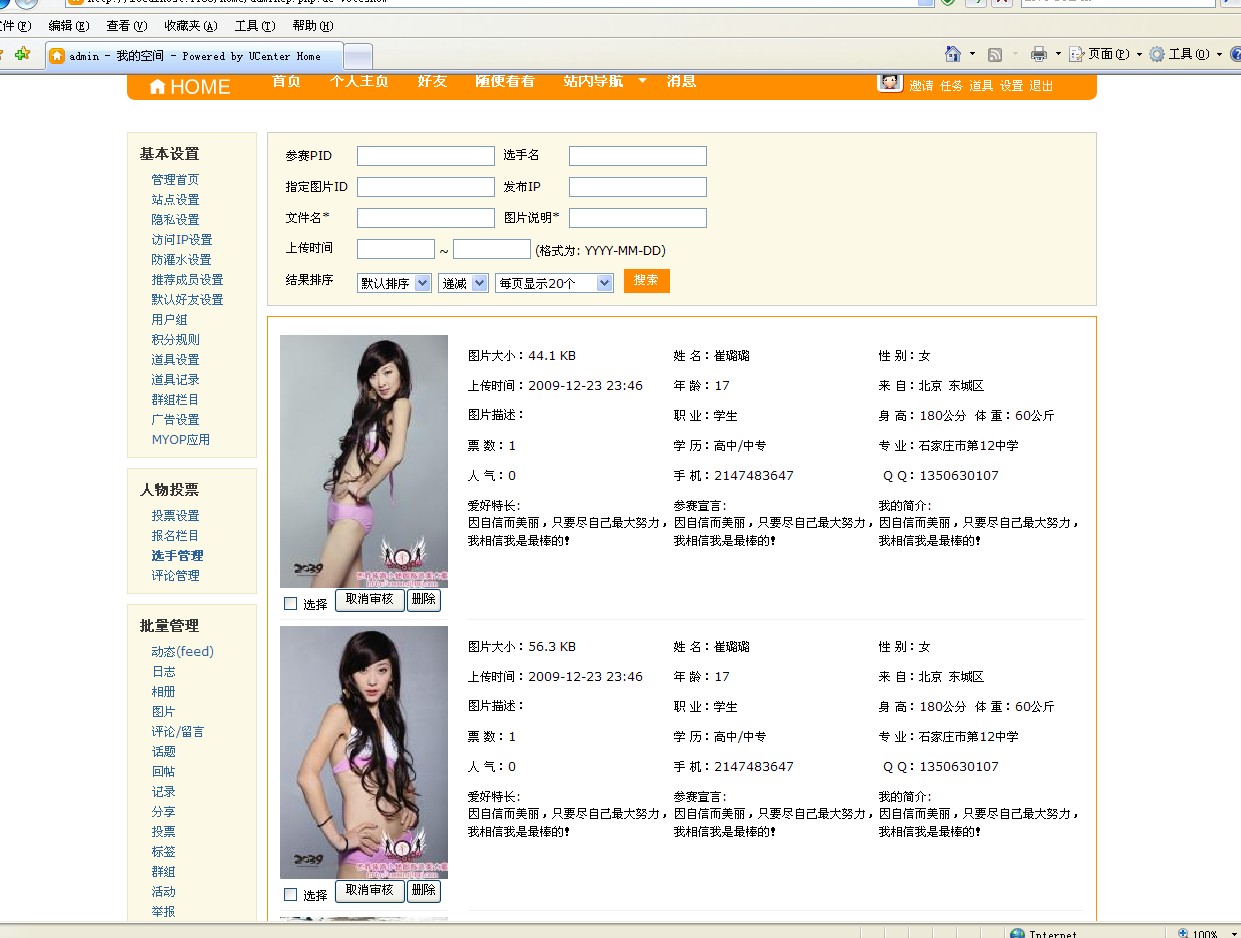
Task: Click the Internet zone globe in status bar
Action: (1017, 934)
